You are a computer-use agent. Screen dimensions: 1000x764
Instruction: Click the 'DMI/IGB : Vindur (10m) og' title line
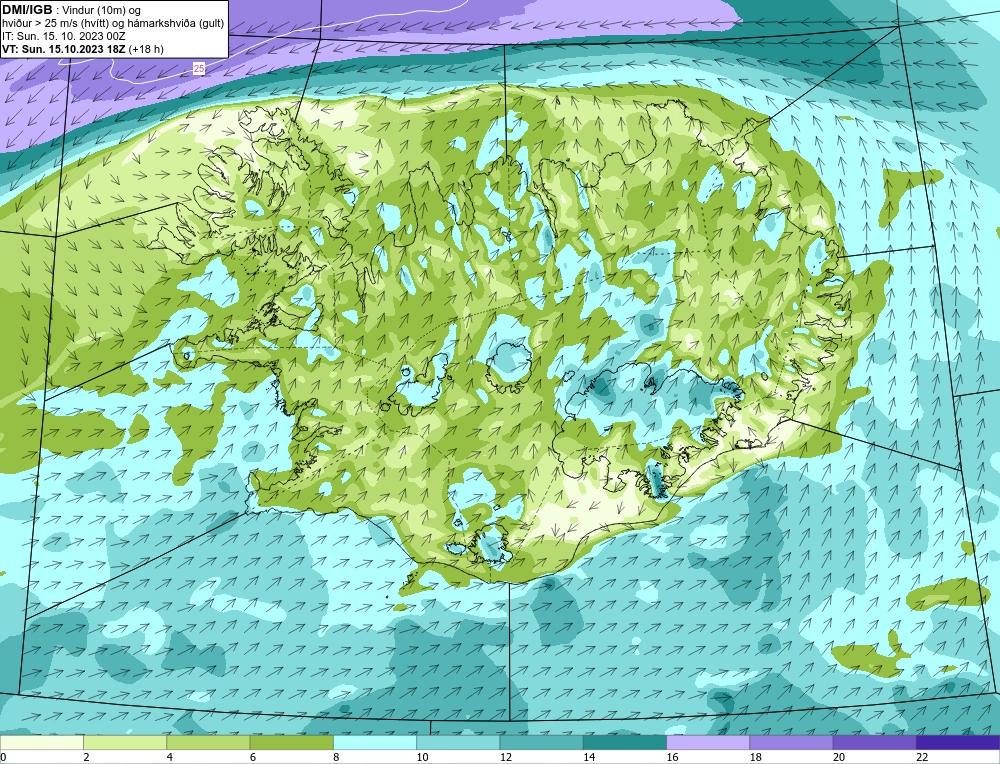click(71, 10)
